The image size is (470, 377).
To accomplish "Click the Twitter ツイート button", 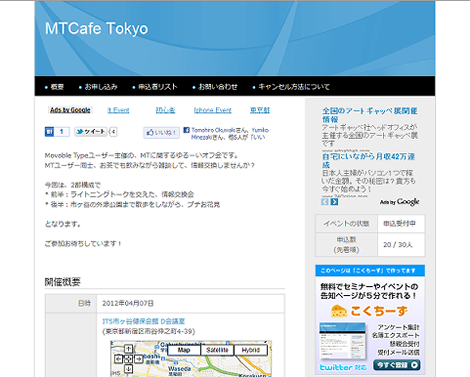I will (x=90, y=132).
